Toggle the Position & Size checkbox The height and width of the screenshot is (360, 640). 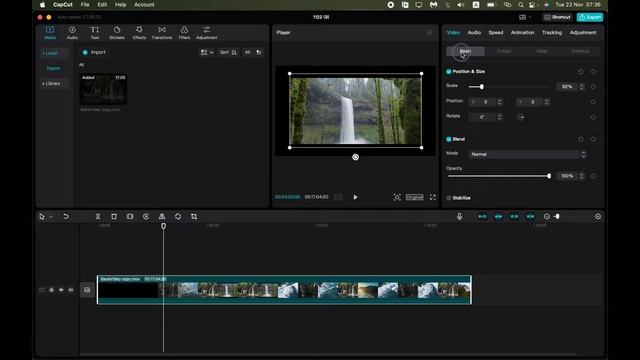pyautogui.click(x=449, y=72)
